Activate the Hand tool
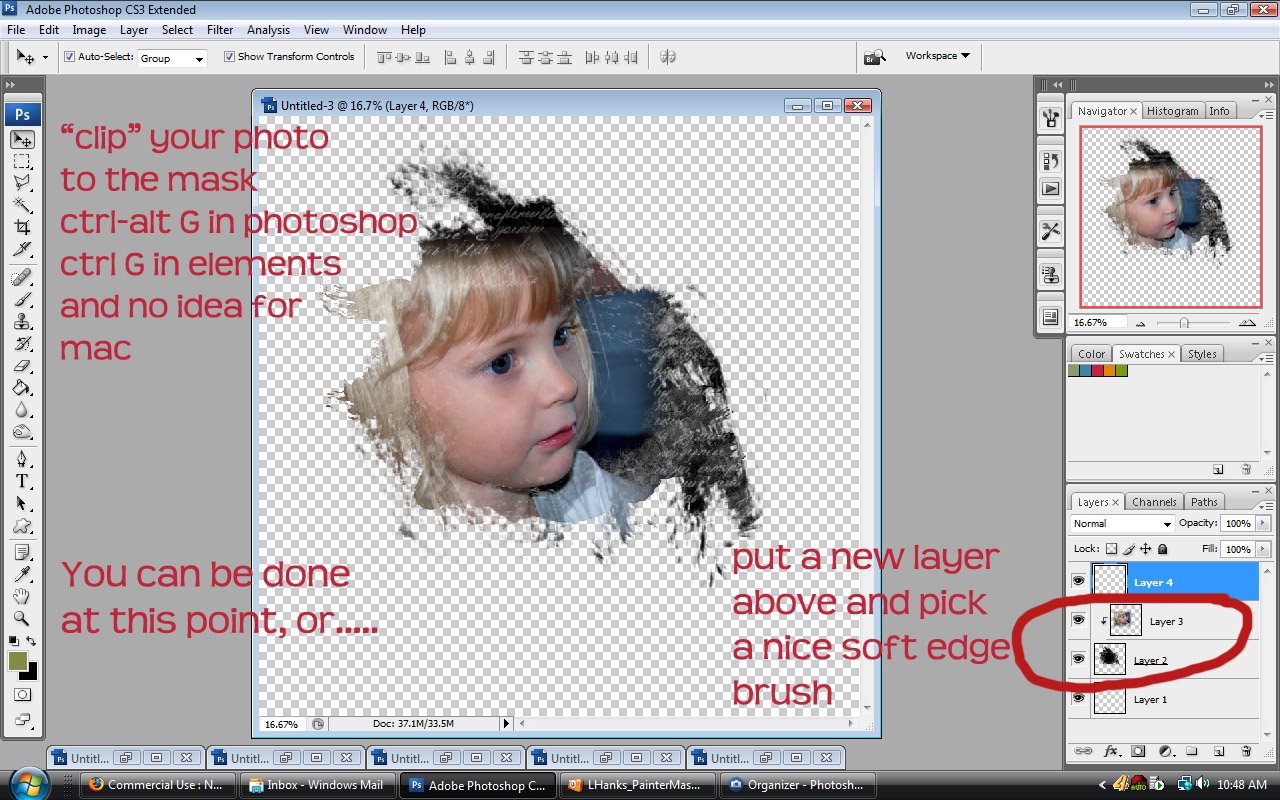1280x800 pixels. (x=22, y=596)
